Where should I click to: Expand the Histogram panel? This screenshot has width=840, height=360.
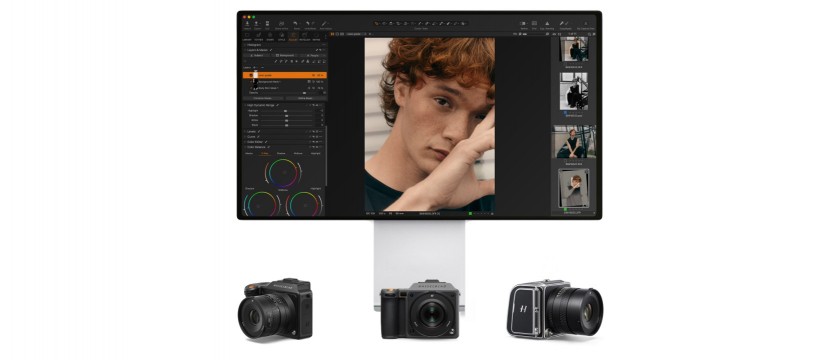point(245,44)
